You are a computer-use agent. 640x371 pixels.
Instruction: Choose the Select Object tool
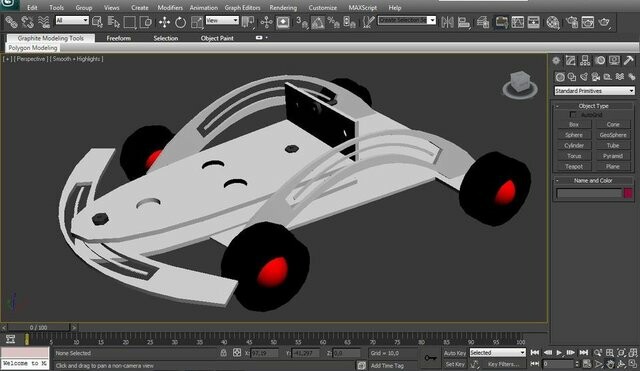(x=98, y=22)
